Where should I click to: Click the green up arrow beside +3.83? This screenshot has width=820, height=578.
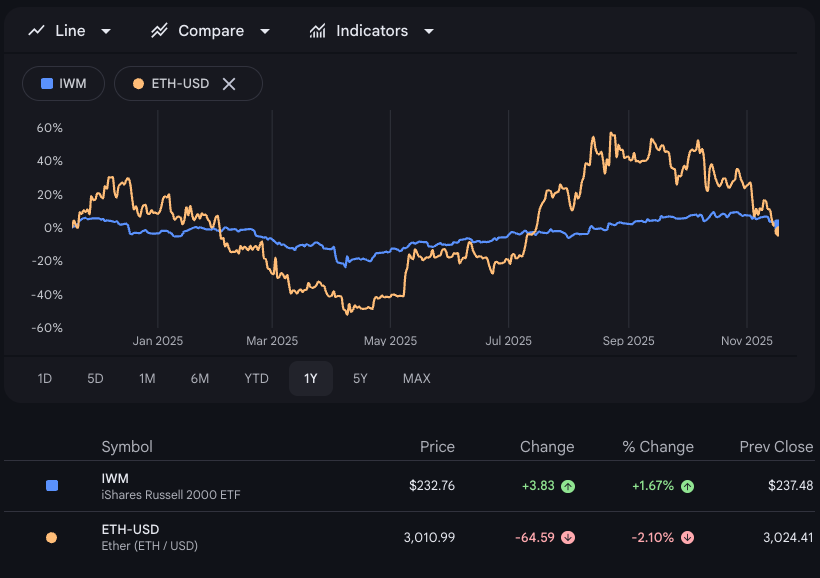(568, 486)
